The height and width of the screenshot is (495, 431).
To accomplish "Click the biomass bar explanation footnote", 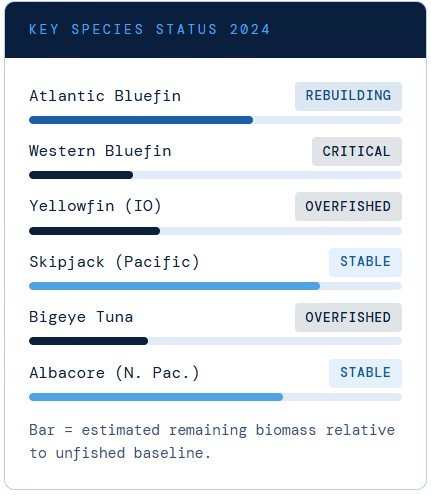I will tap(212, 441).
